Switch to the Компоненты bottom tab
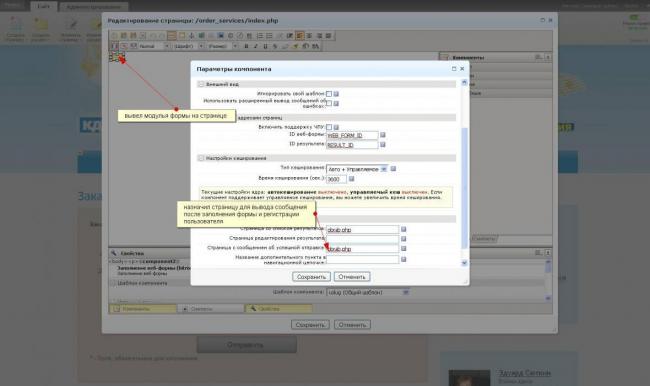The width and height of the screenshot is (650, 386). [143, 308]
